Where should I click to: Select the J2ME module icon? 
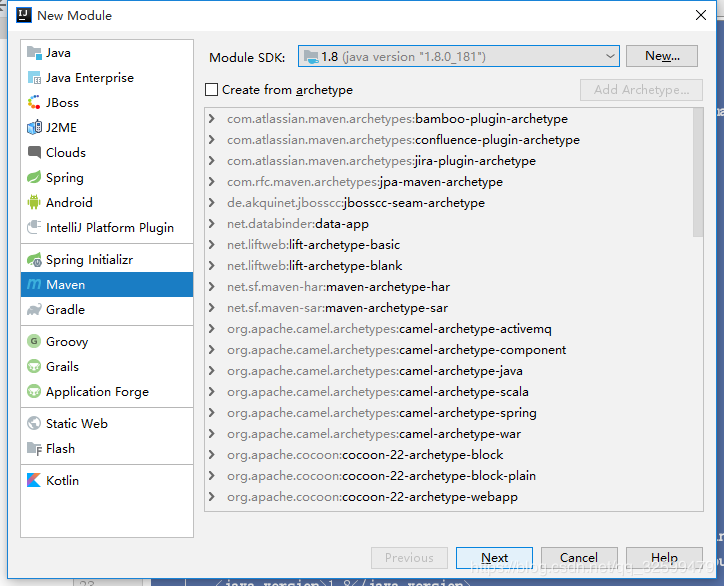34,127
